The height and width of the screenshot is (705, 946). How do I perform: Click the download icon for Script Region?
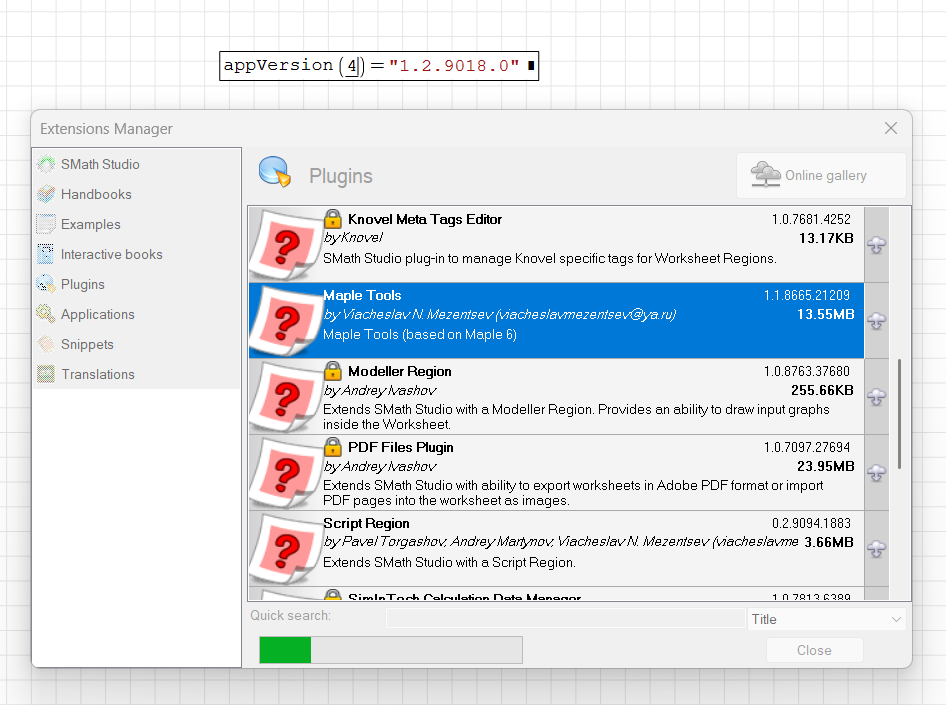876,548
